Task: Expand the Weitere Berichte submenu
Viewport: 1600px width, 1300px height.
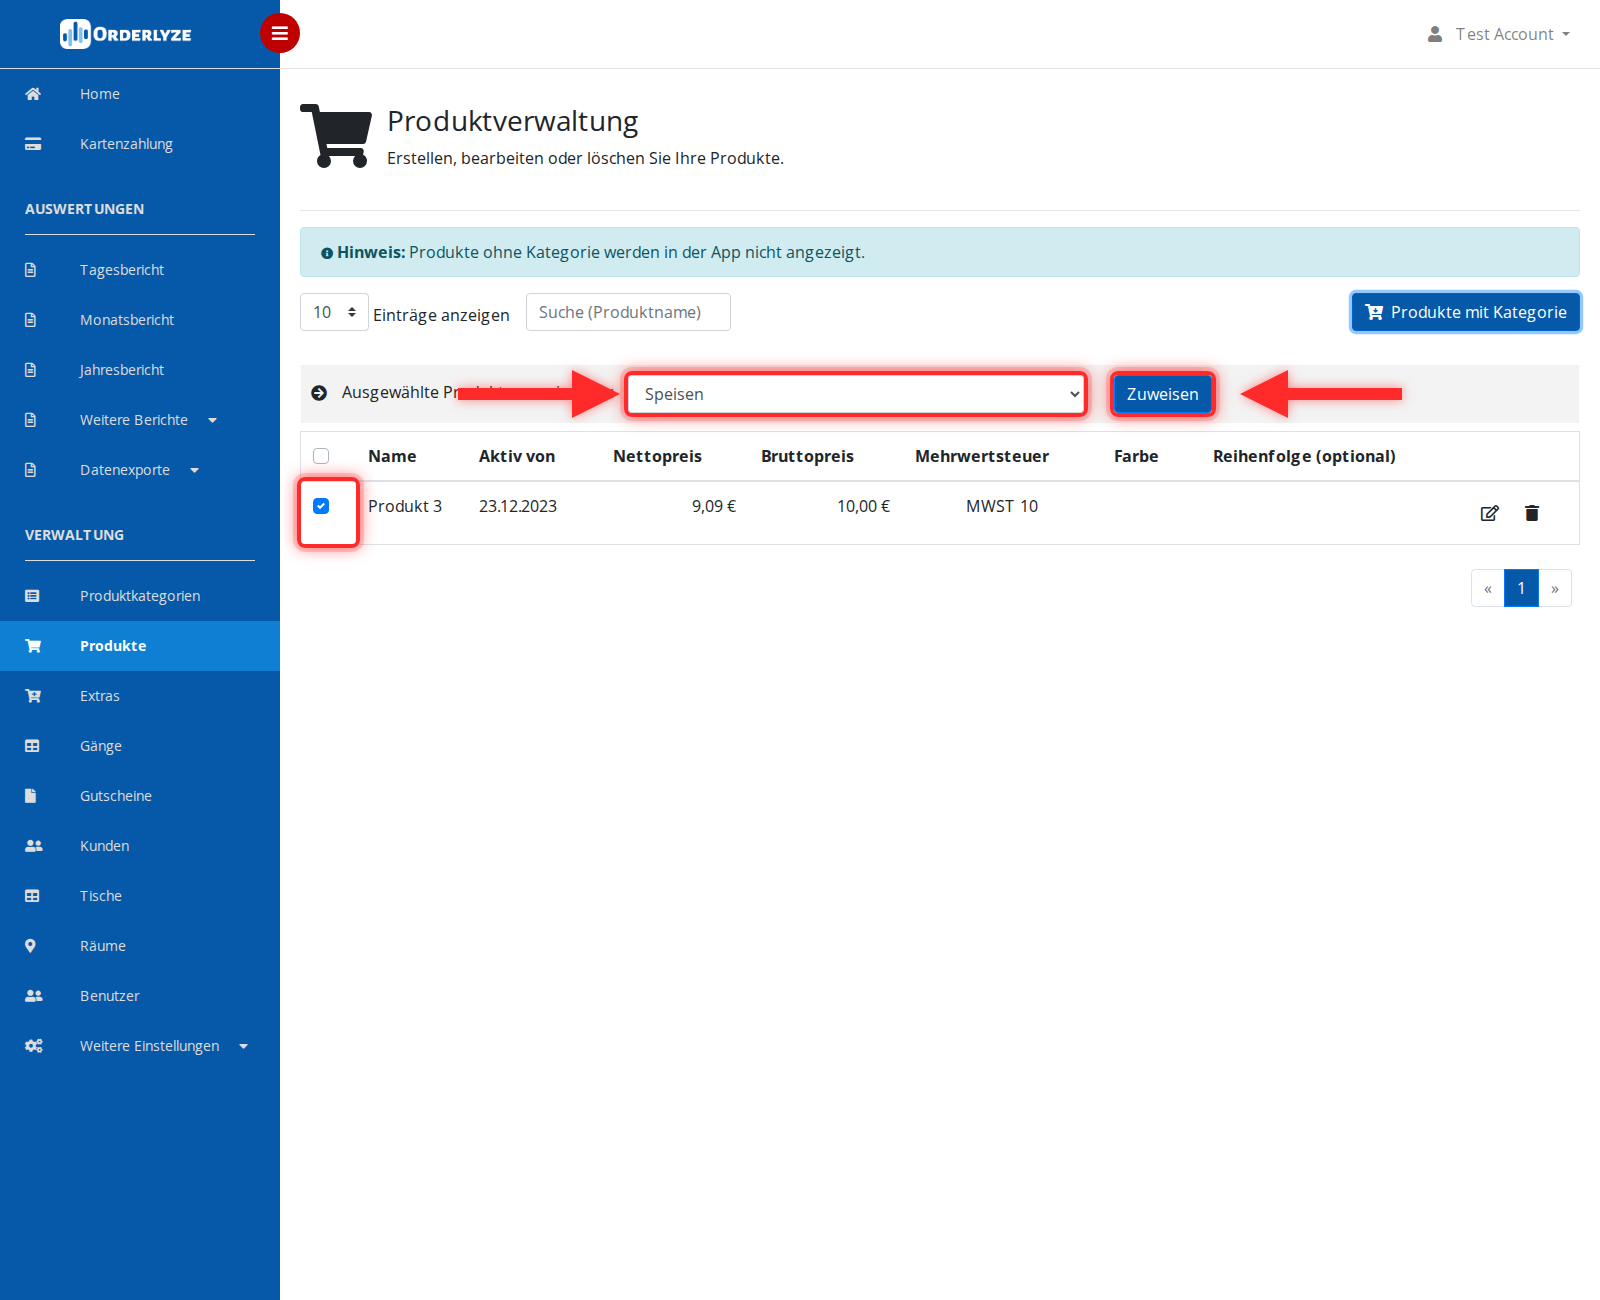Action: (x=148, y=420)
